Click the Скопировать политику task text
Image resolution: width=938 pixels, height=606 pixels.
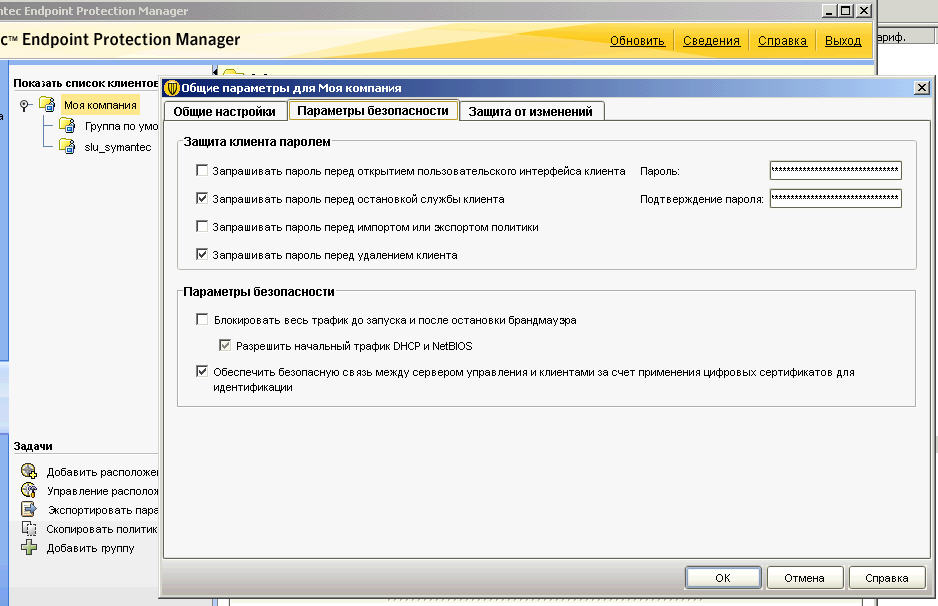(x=102, y=529)
